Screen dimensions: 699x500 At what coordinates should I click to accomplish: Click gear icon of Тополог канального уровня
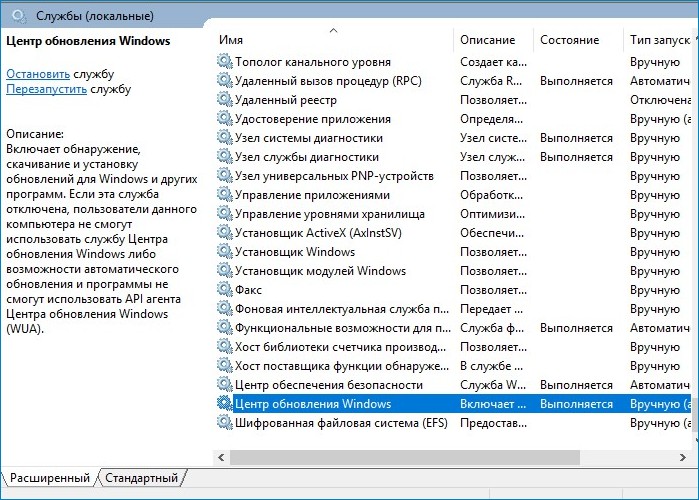tap(224, 62)
